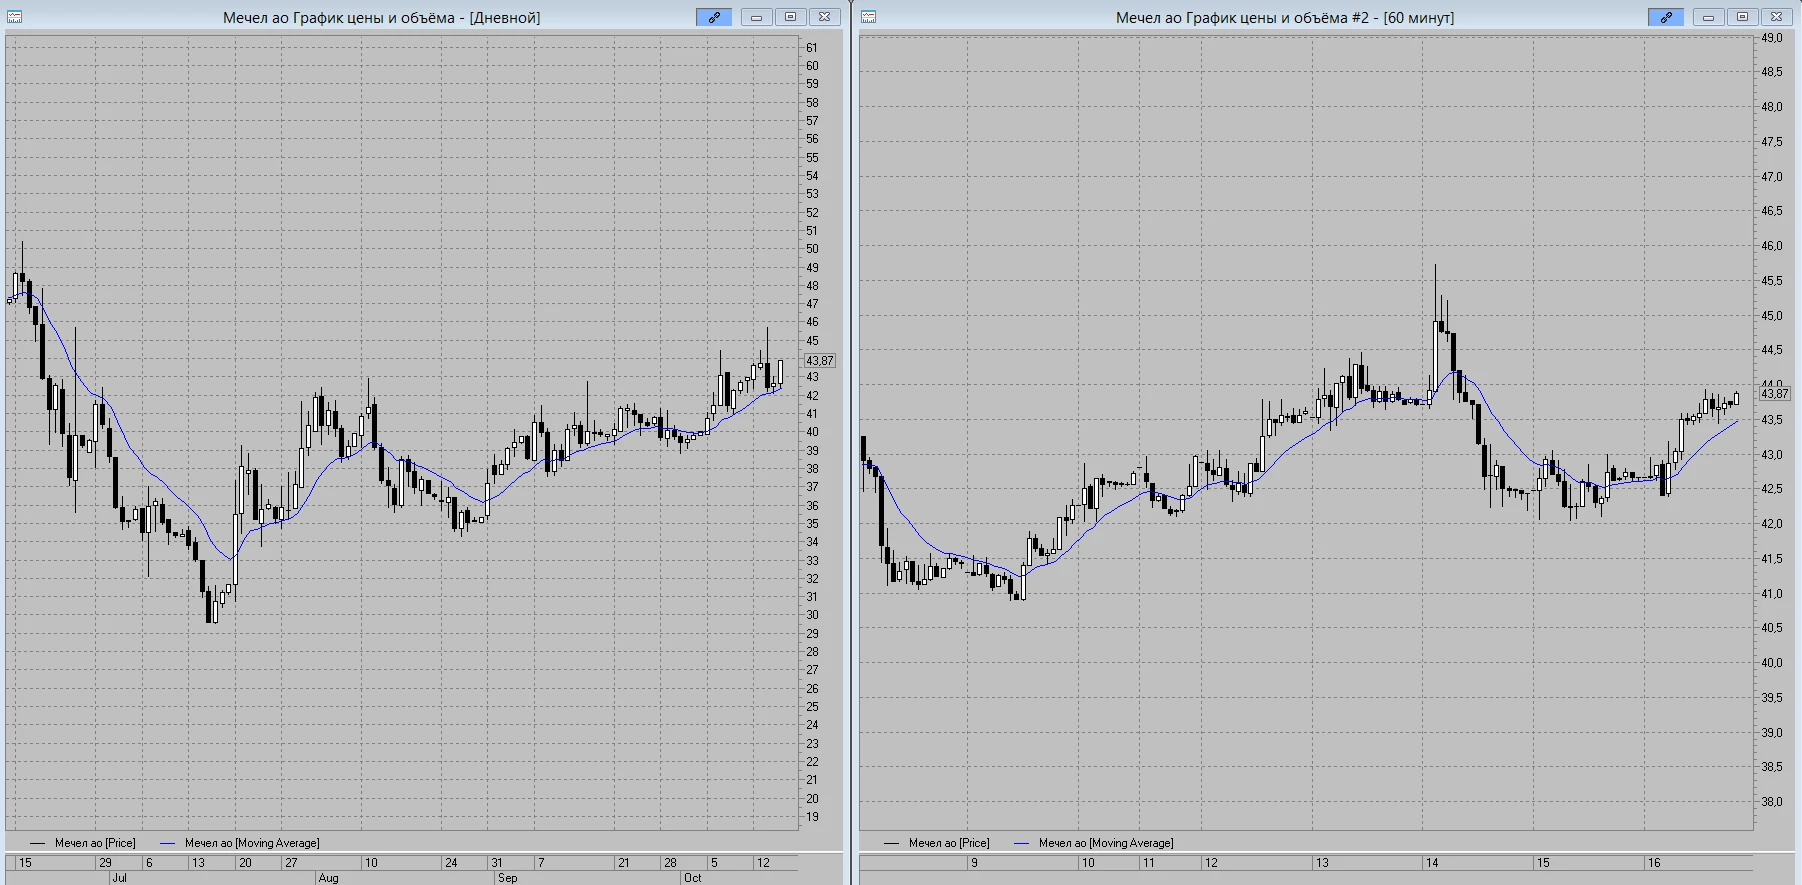Click the 'Jul' month label on the daily time axis

pyautogui.click(x=119, y=878)
